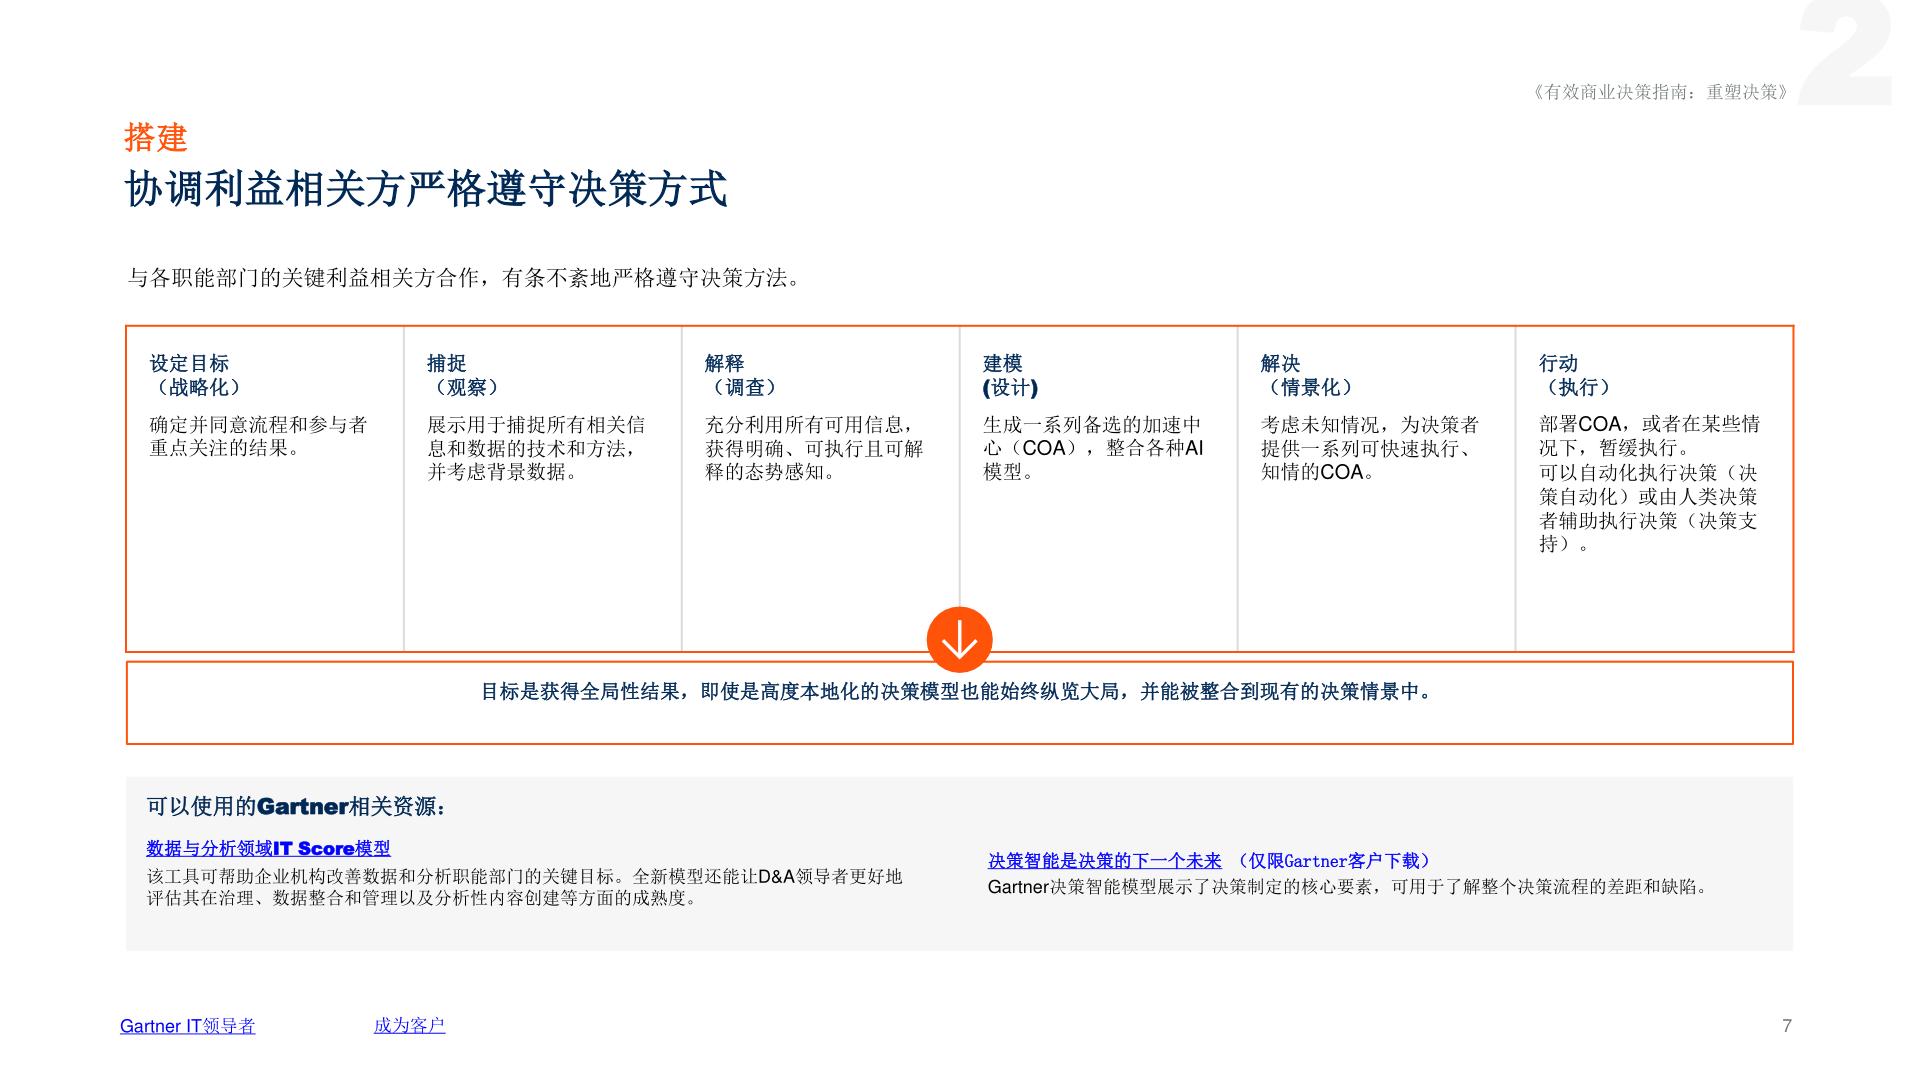Click the summary sentence 目标是获得全局性结果

coord(959,692)
